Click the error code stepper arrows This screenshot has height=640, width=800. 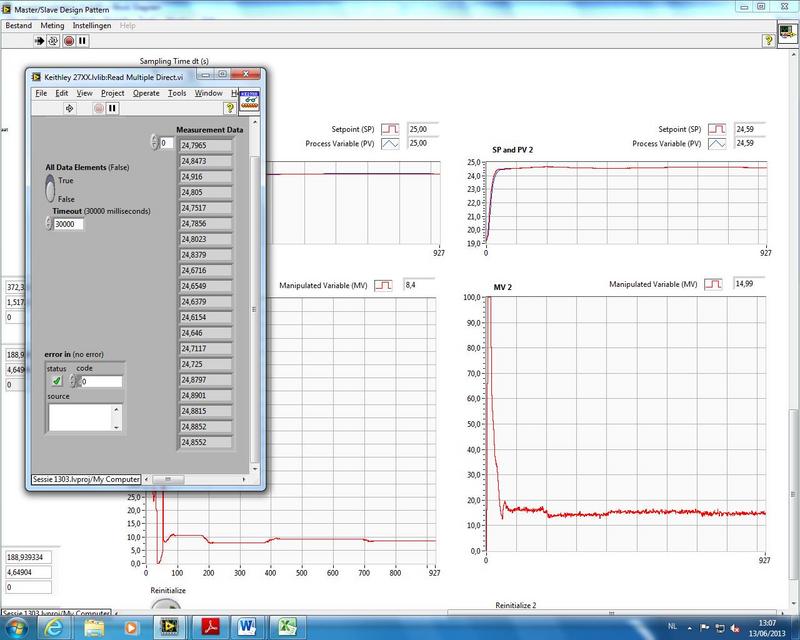pyautogui.click(x=73, y=381)
